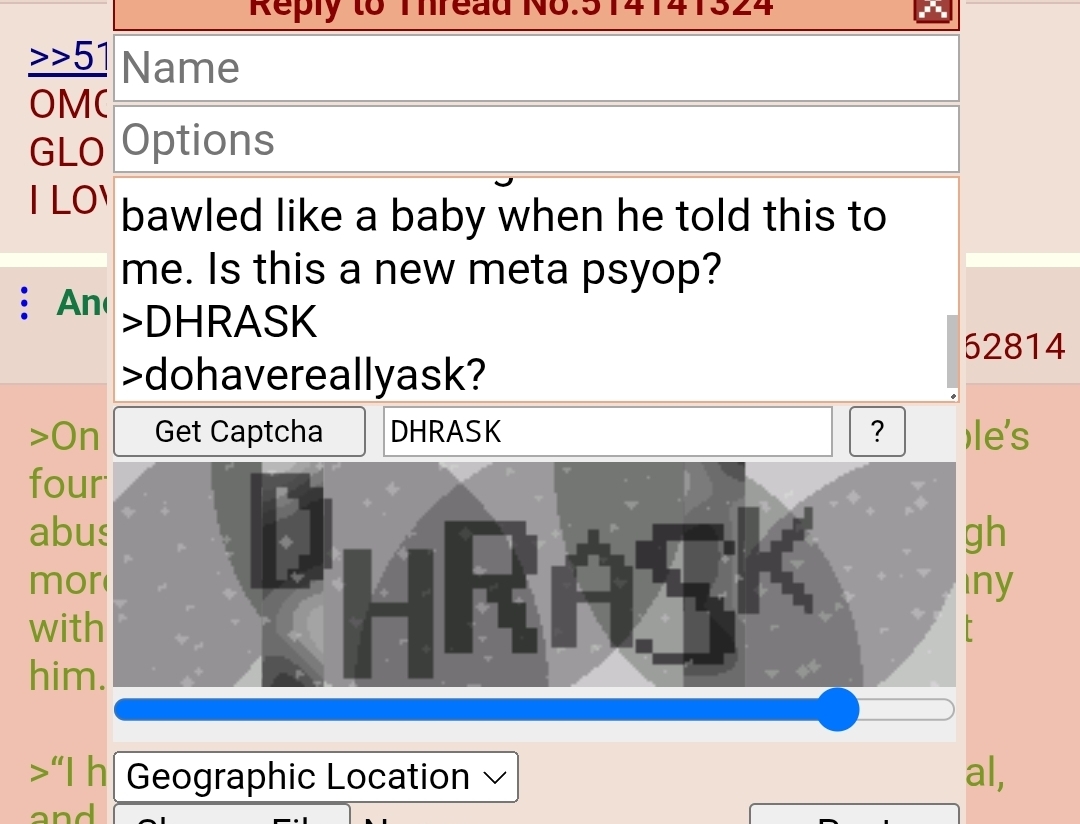Viewport: 1080px width, 824px height.
Task: Click the green Anonymous poster name
Action: tap(81, 302)
